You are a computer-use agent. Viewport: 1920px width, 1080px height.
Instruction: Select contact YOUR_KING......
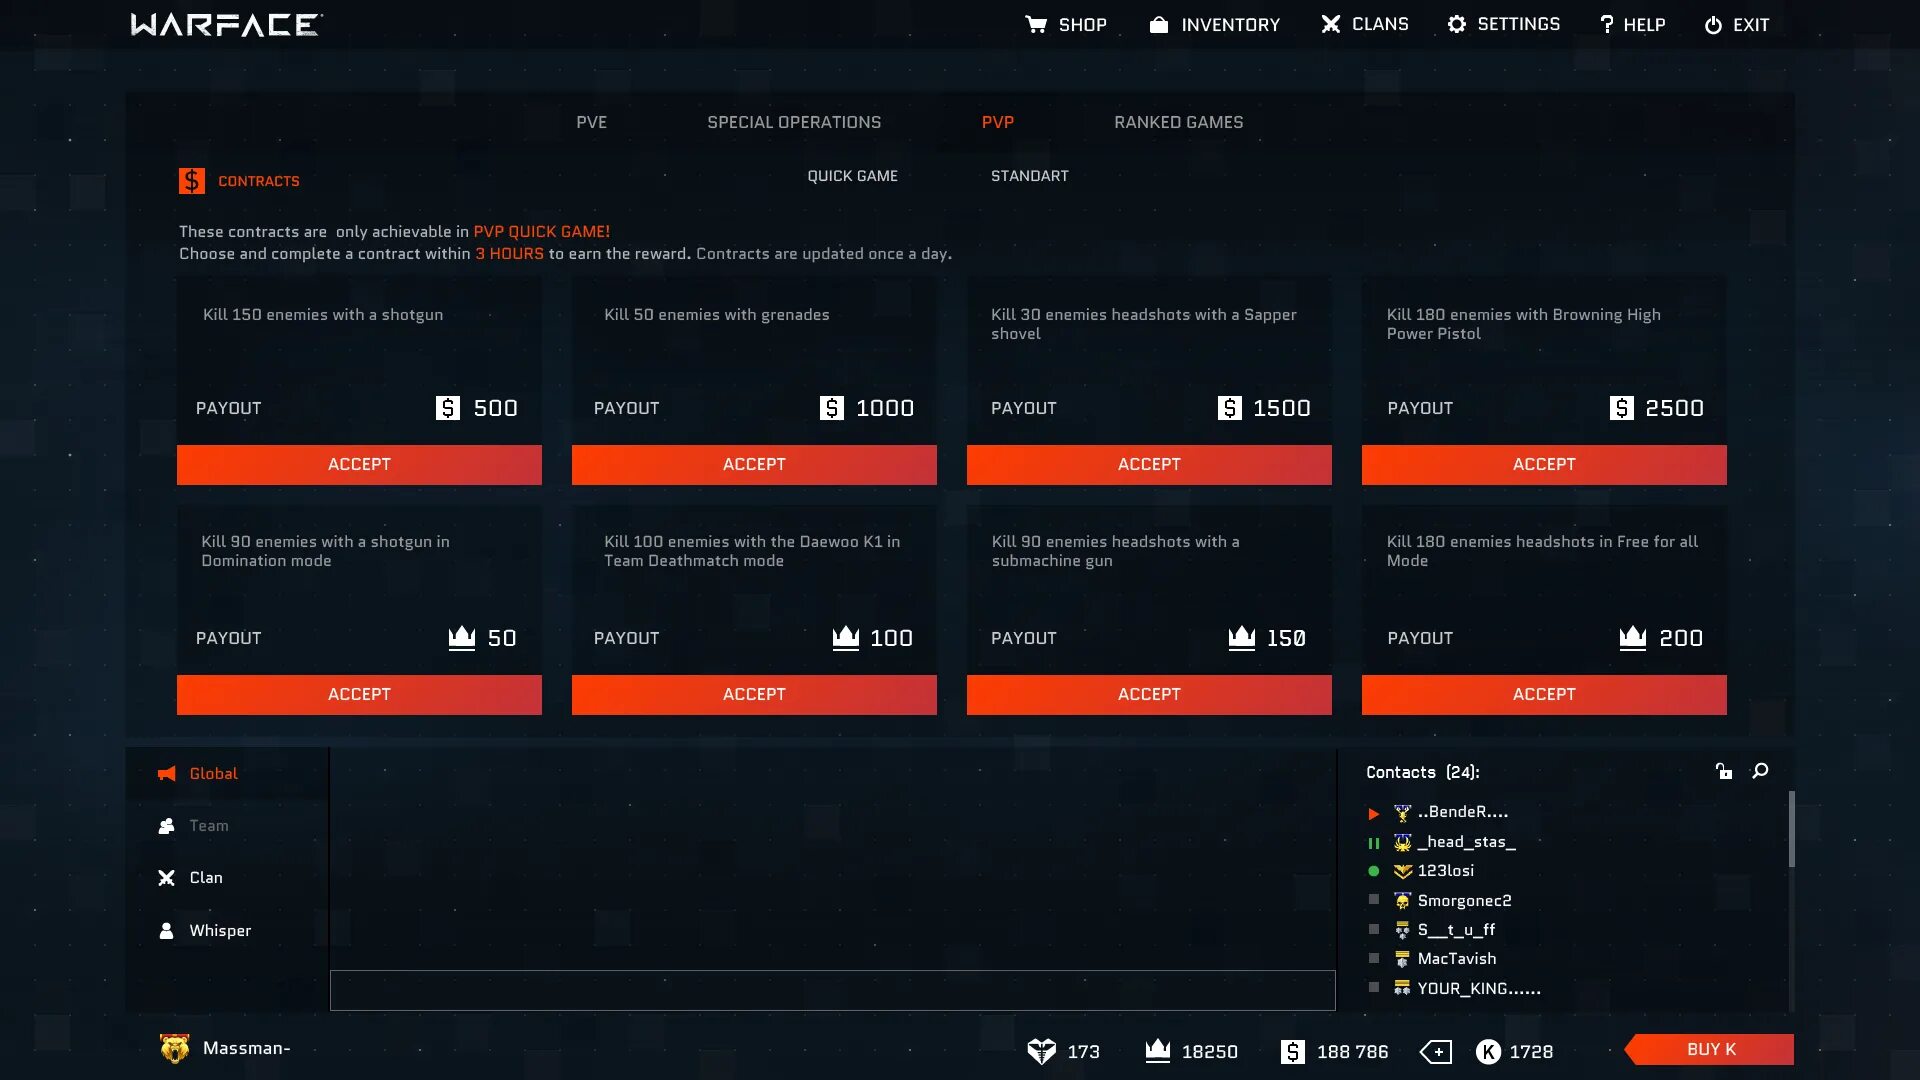(x=1479, y=989)
